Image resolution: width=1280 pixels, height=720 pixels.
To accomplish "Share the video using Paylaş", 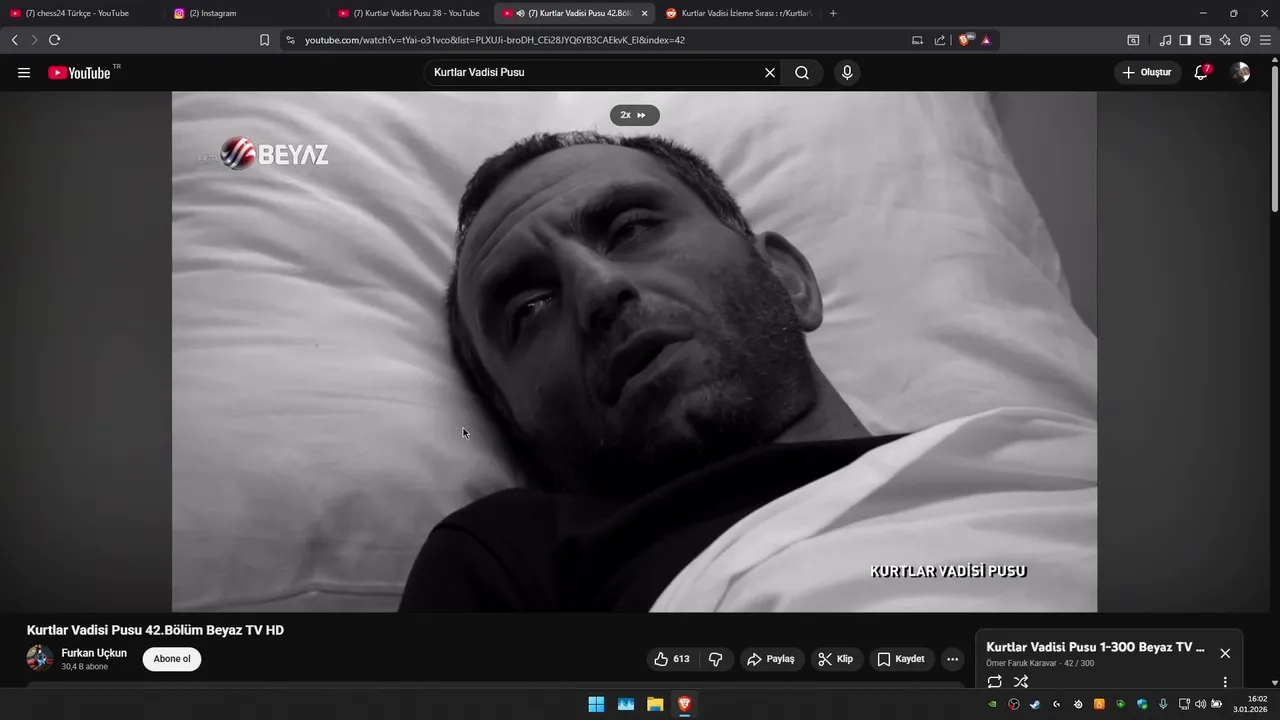I will click(x=772, y=659).
